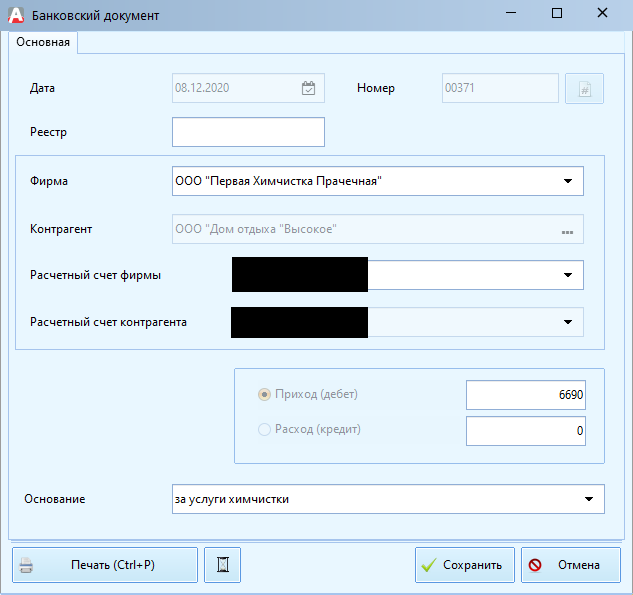The image size is (633, 595).
Task: Open Расчетный счет контрагента dropdown
Action: 567,322
